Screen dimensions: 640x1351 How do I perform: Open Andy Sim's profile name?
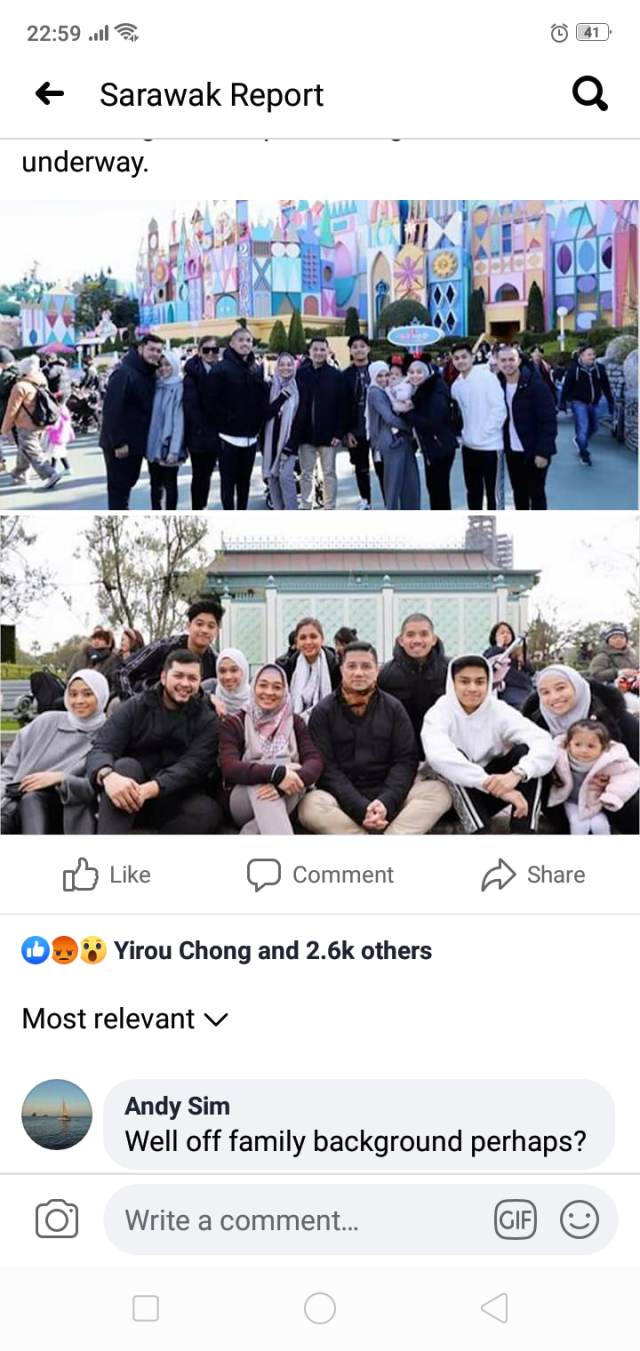[177, 1106]
